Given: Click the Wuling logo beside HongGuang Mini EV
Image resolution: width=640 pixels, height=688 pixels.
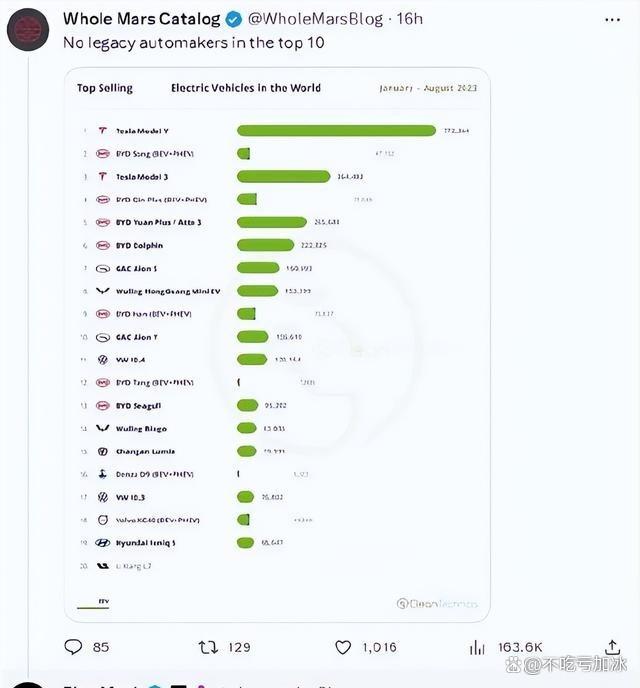Looking at the screenshot, I should click(102, 291).
